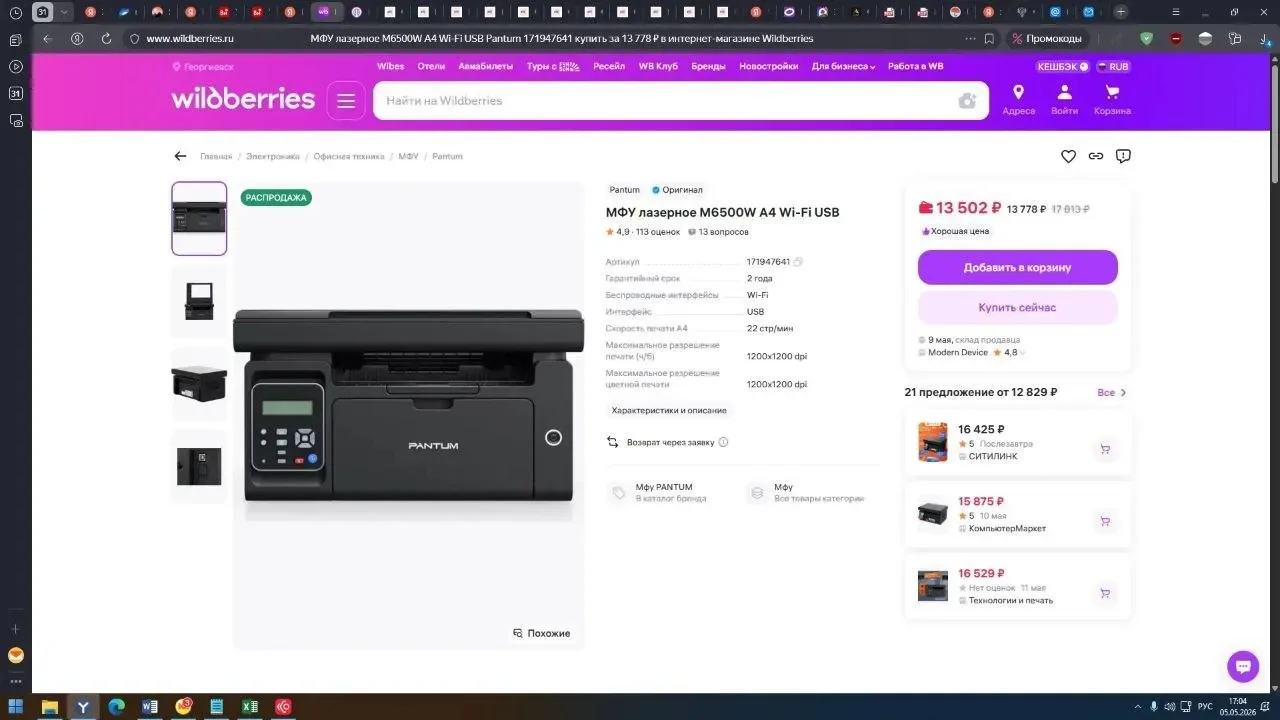
Task: Select the fourth product thumbnail image
Action: (x=199, y=466)
